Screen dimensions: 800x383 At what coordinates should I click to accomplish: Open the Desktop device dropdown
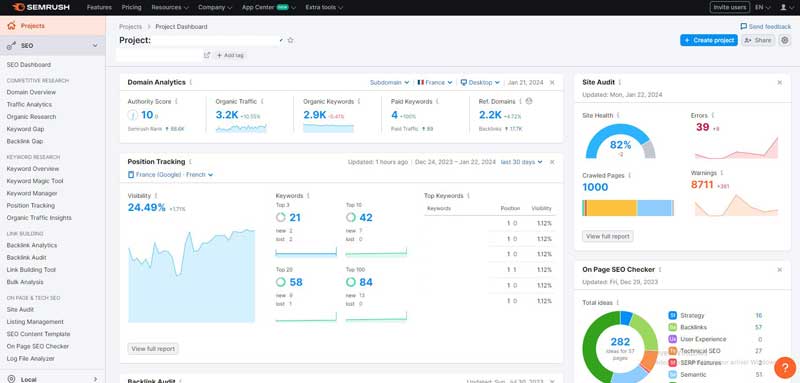(x=480, y=82)
